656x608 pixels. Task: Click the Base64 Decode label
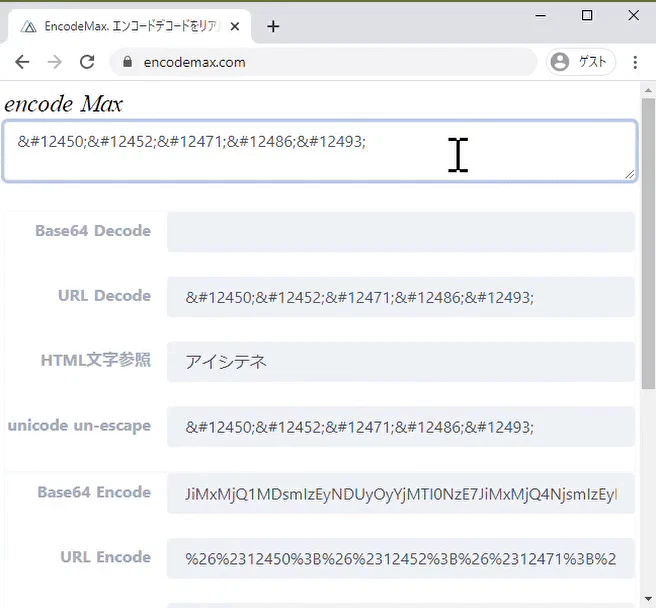tap(93, 231)
